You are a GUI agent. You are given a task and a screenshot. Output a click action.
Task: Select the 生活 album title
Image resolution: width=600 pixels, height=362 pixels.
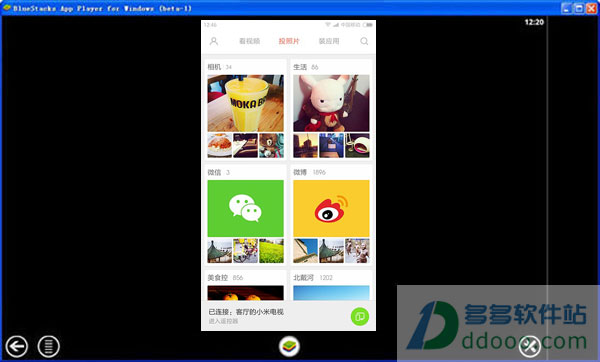click(300, 67)
